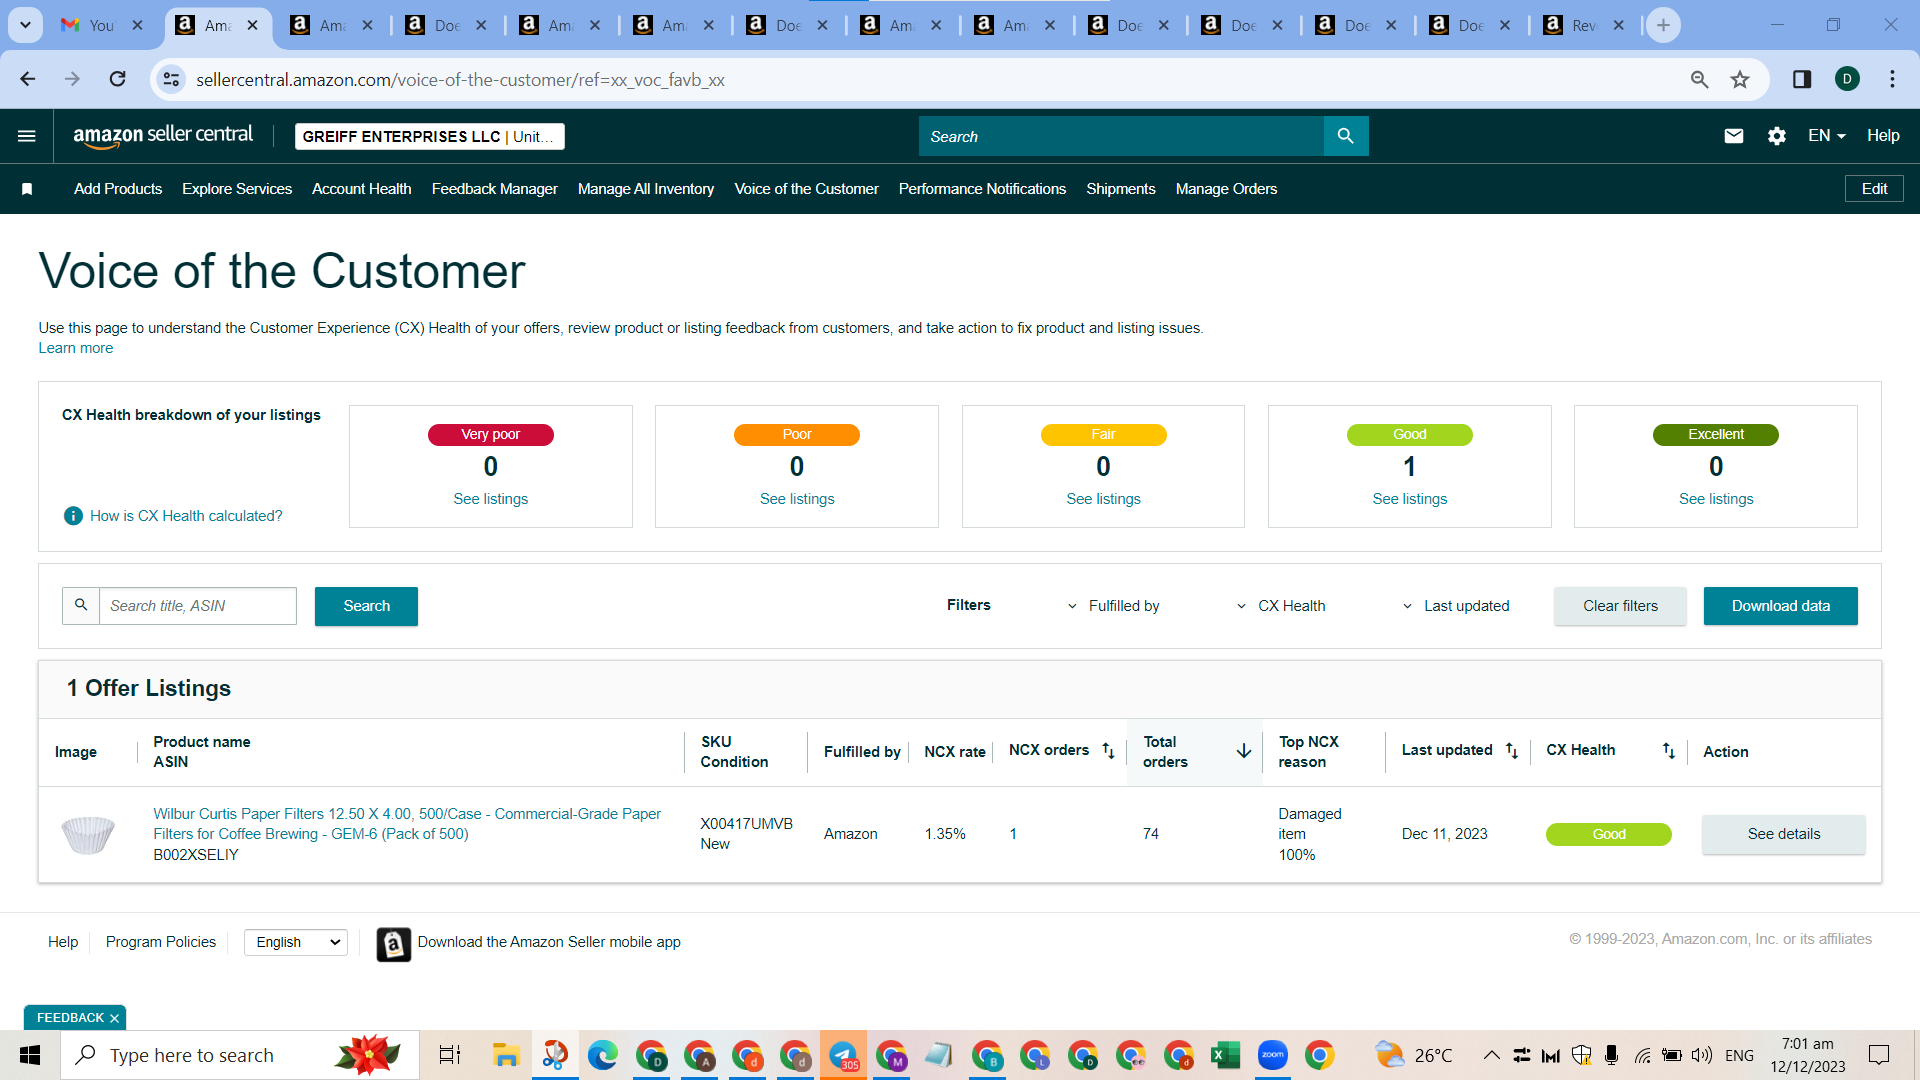Reload the page with browser refresh icon
Image resolution: width=1920 pixels, height=1080 pixels.
click(x=117, y=79)
